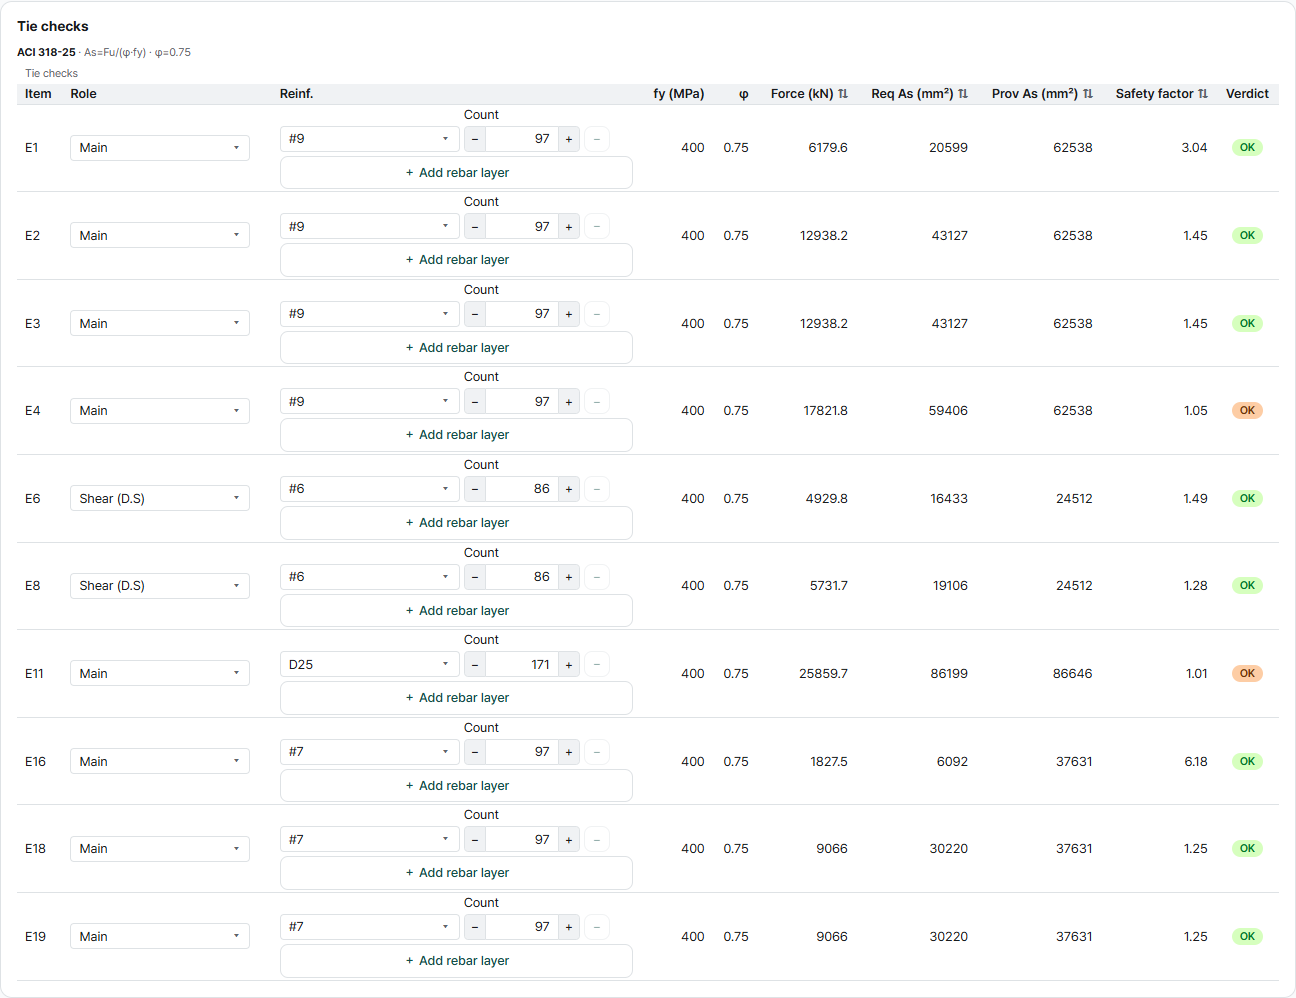Add rebar layer to row E11
The height and width of the screenshot is (998, 1296).
(x=456, y=698)
